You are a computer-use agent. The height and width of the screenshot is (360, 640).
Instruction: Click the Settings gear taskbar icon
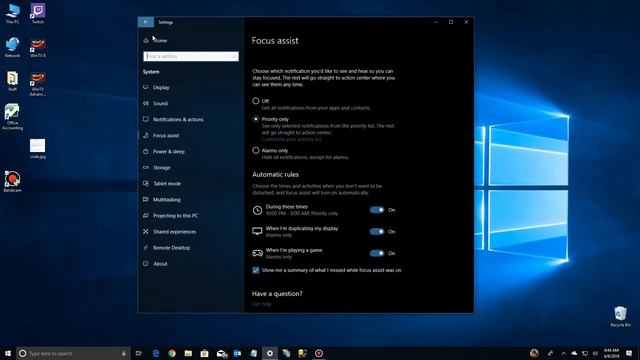[x=270, y=353]
